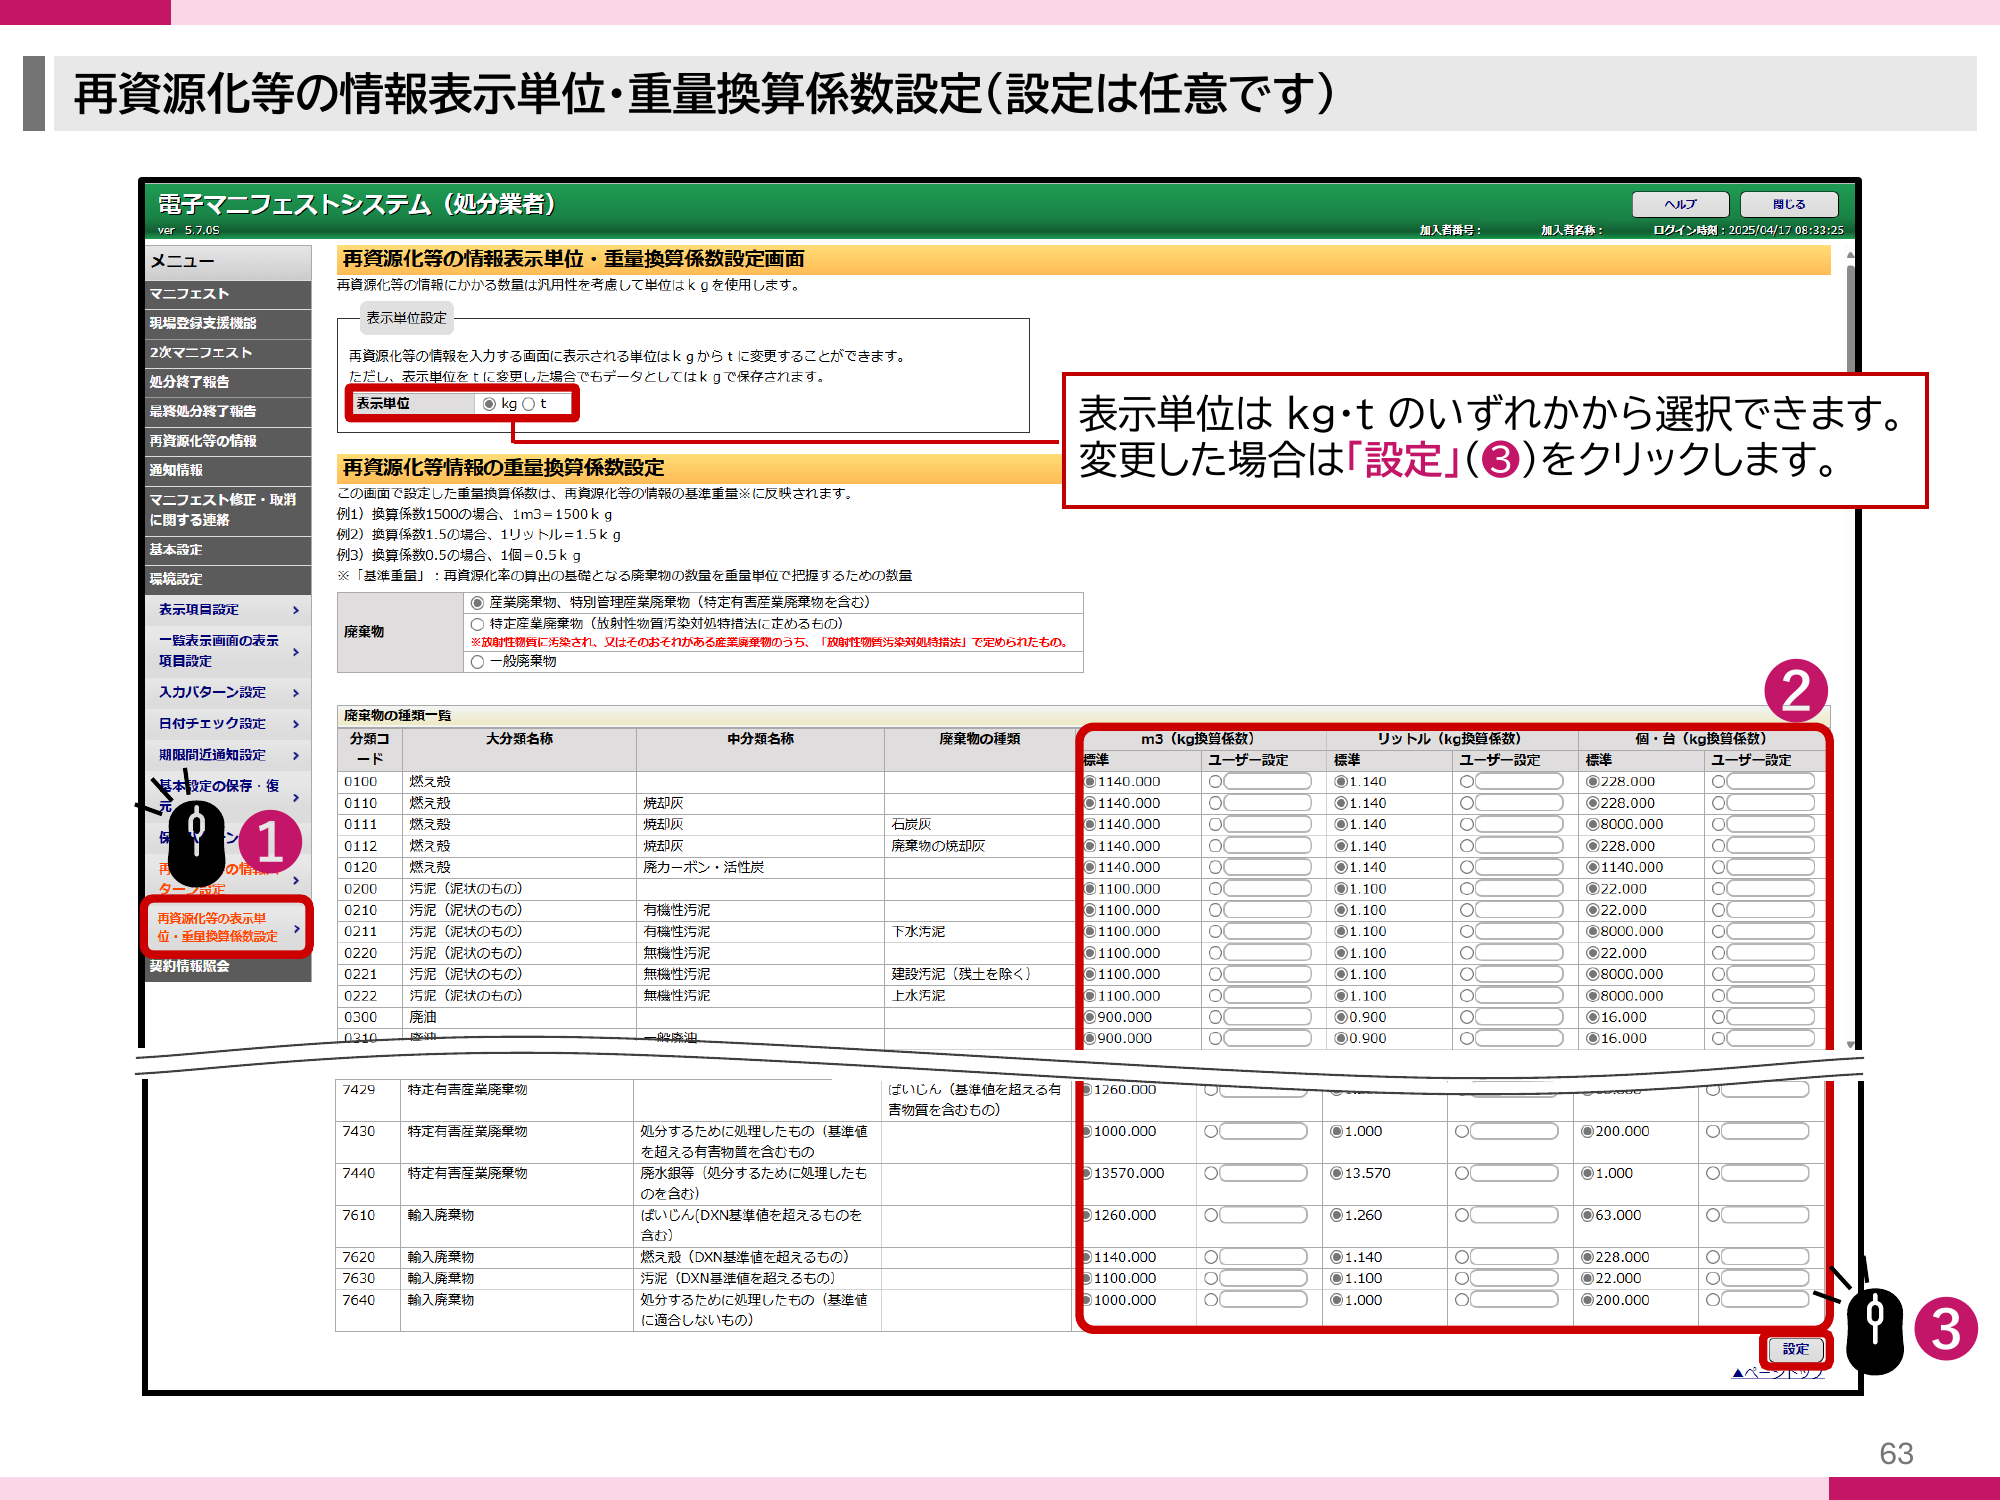Image resolution: width=2000 pixels, height=1500 pixels.
Task: Open 2次マニフェスト menu item
Action: (x=228, y=353)
